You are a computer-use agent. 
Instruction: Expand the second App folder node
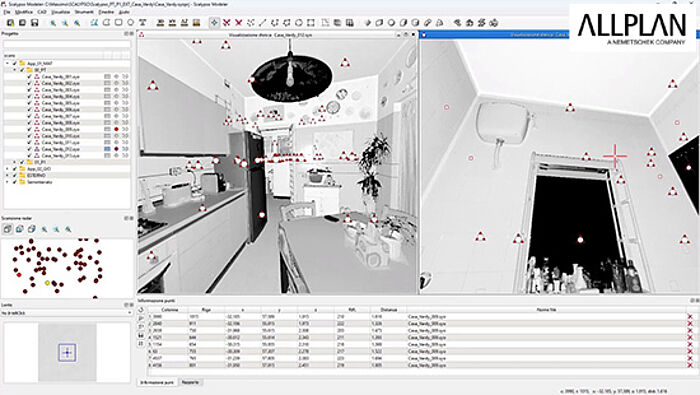[x=7, y=169]
